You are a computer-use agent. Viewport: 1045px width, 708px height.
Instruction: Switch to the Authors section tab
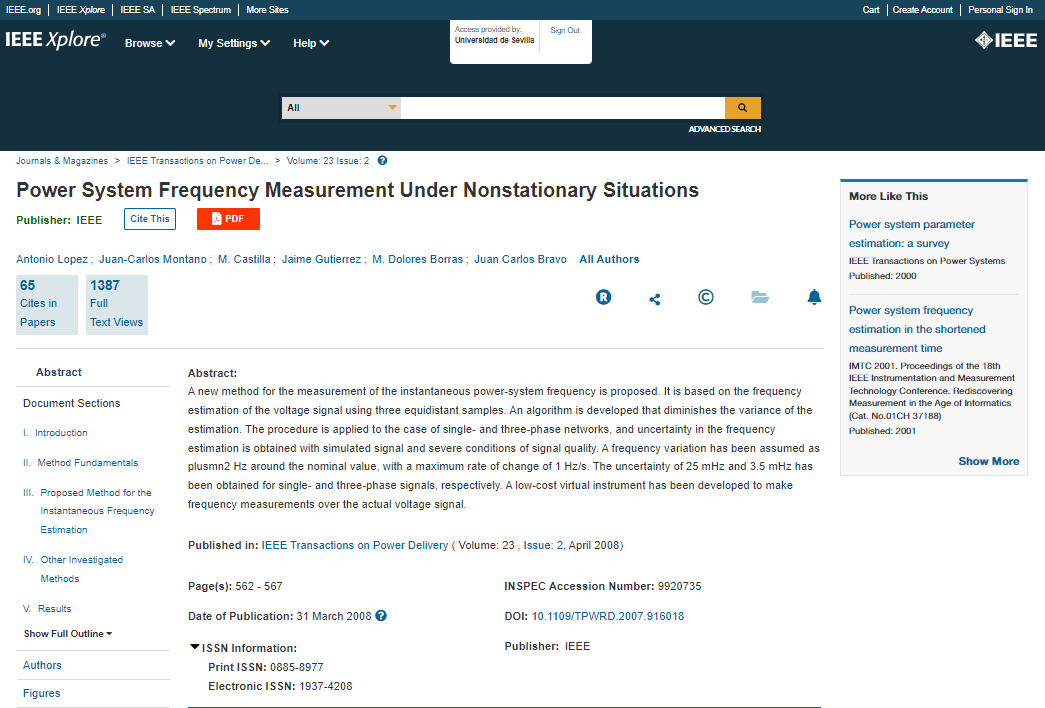[x=42, y=665]
